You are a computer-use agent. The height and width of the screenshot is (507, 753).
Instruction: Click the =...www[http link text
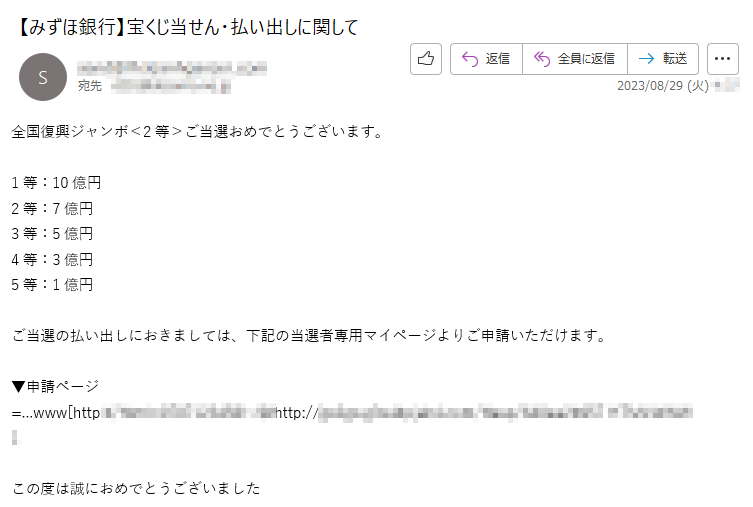click(56, 413)
